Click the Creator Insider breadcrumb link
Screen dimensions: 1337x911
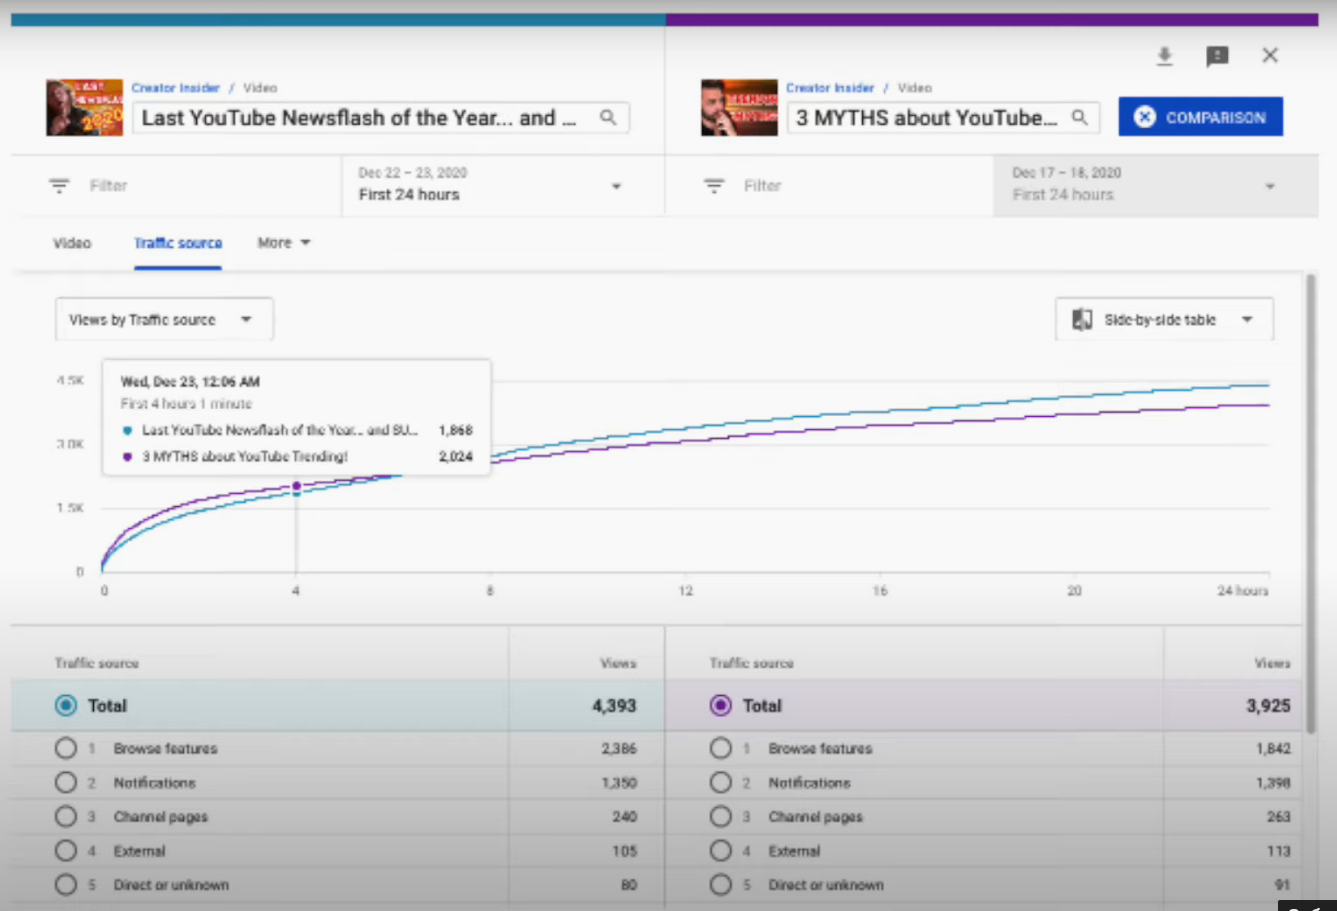pos(175,88)
